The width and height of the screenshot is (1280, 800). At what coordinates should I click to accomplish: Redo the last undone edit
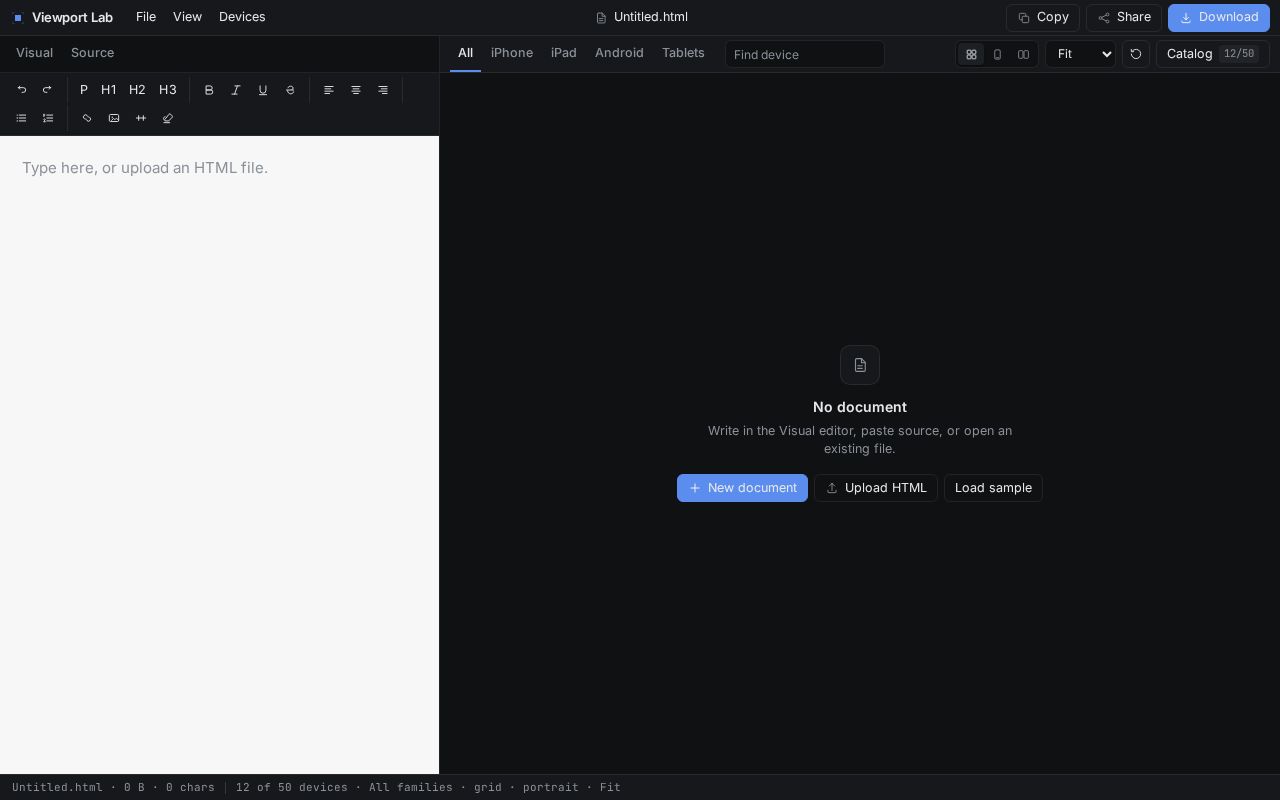(x=47, y=90)
